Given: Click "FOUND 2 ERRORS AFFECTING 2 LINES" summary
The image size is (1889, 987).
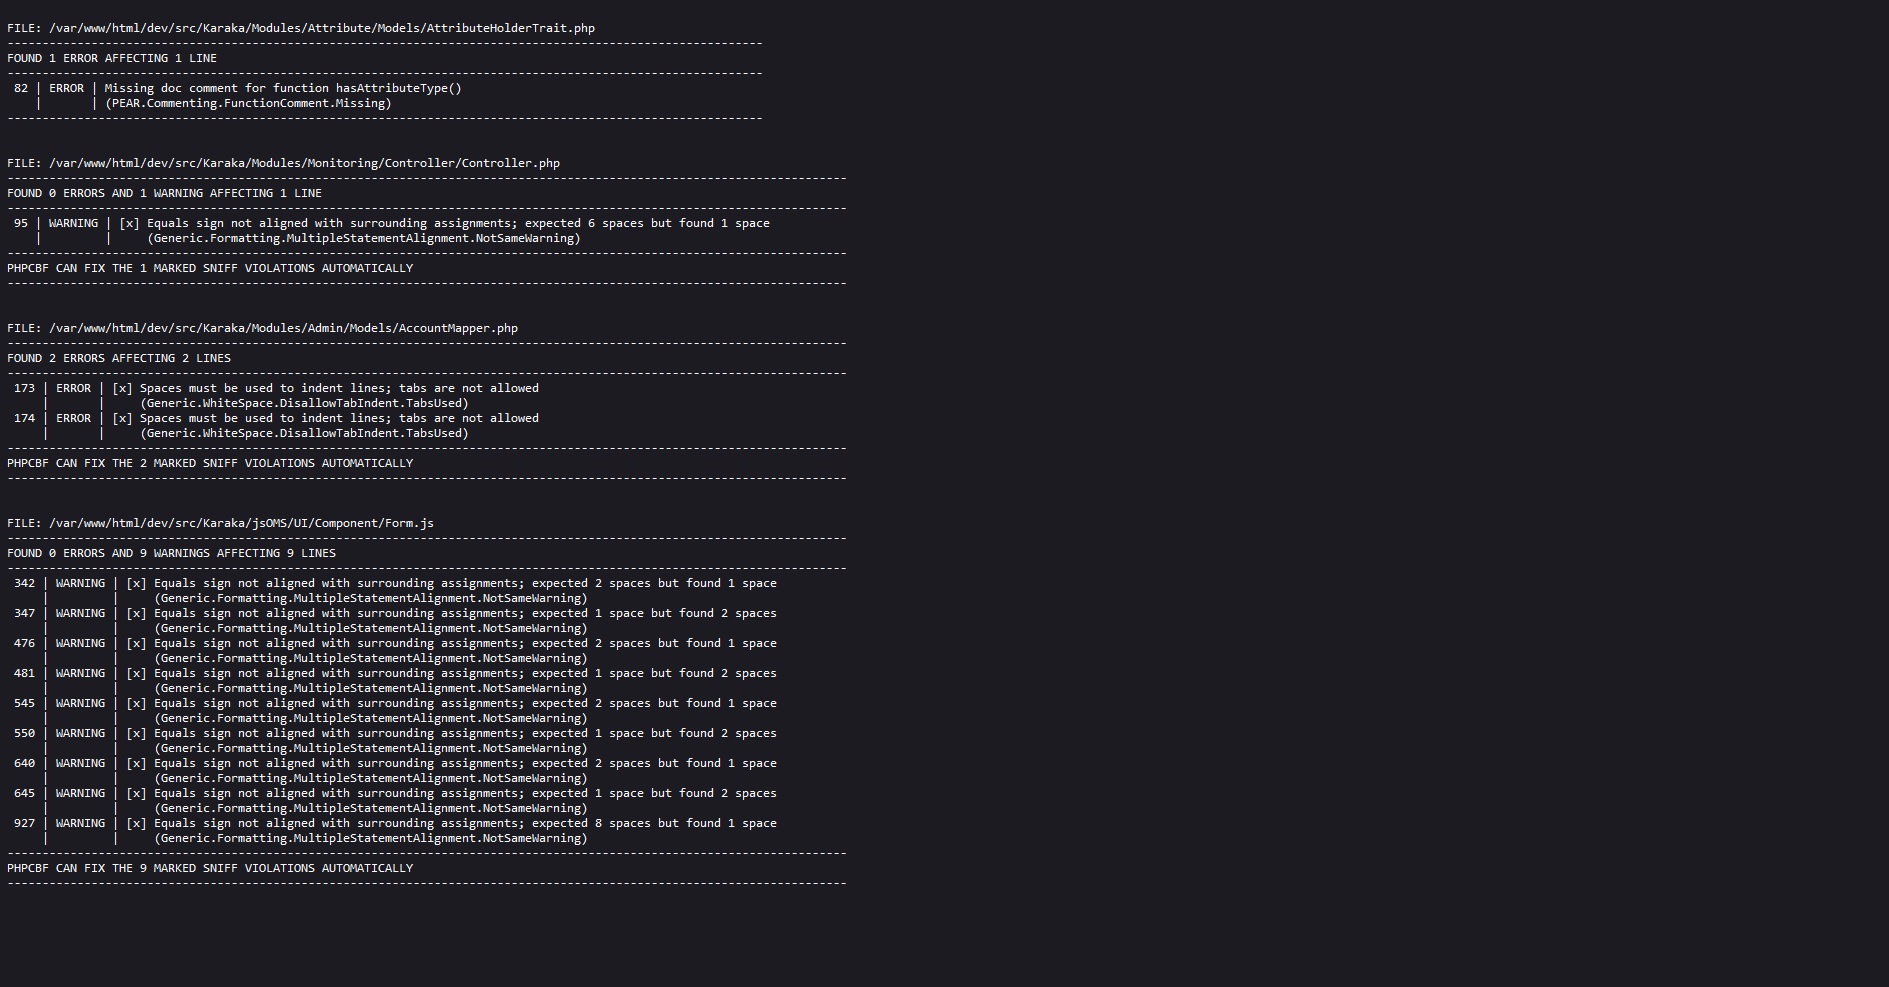Looking at the screenshot, I should 119,358.
